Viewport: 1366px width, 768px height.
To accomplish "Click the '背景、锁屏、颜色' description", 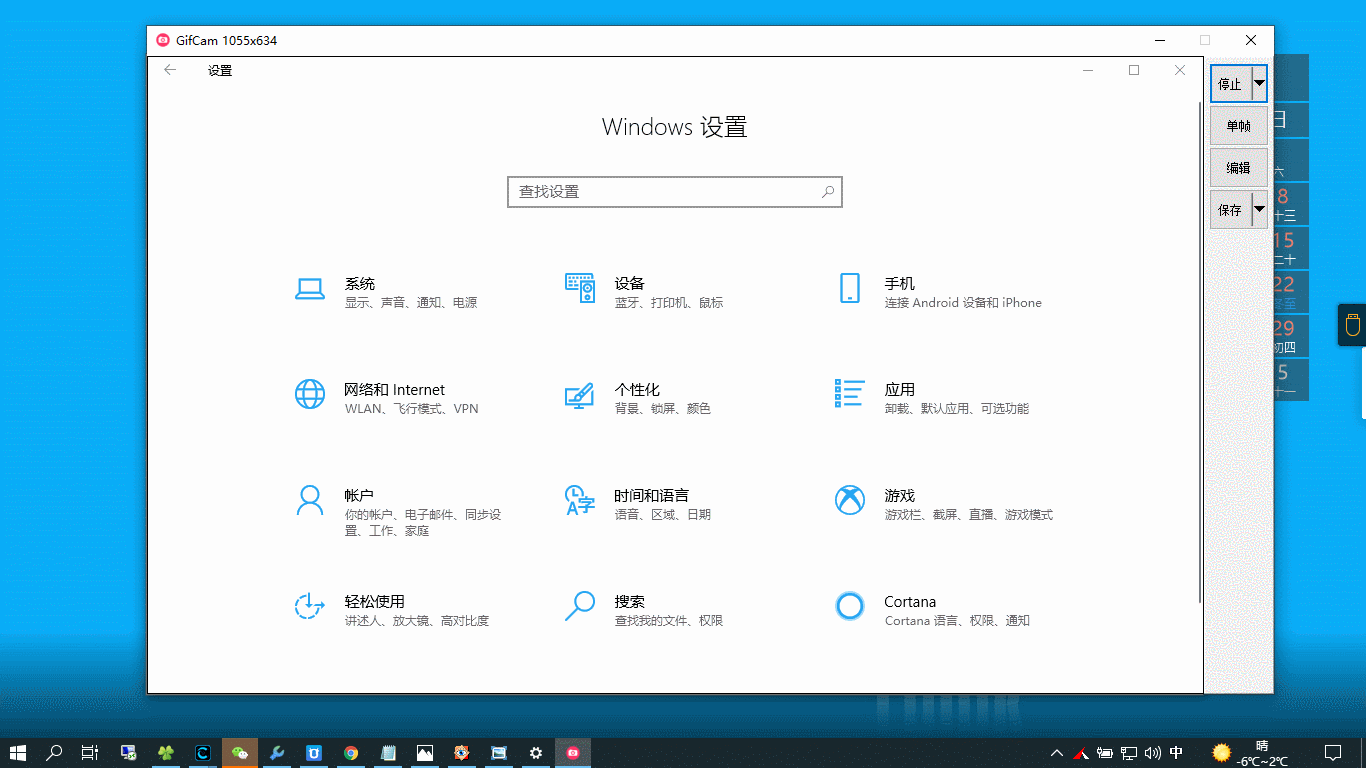I will (x=663, y=409).
